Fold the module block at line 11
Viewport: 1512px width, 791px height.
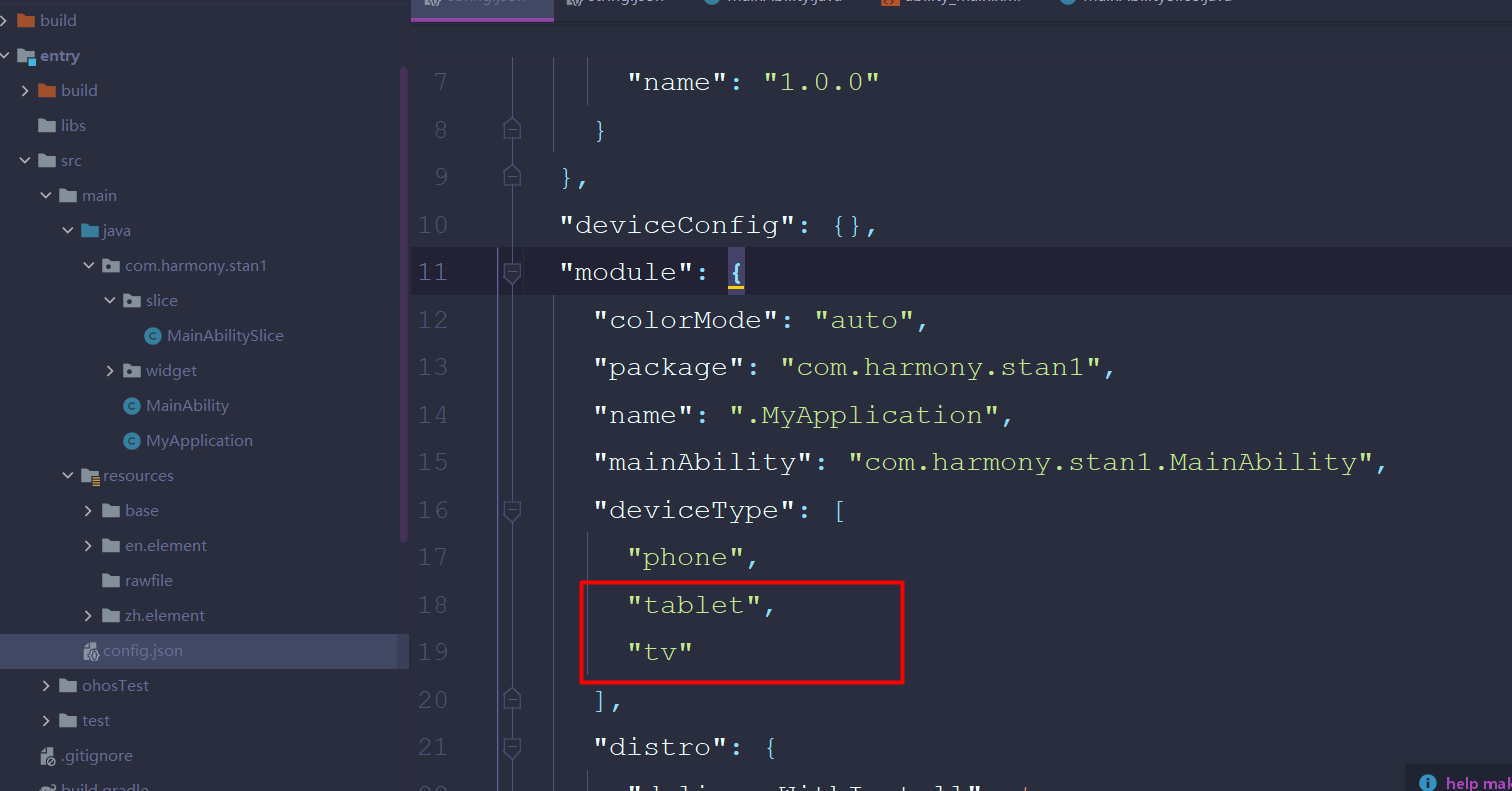pyautogui.click(x=512, y=272)
